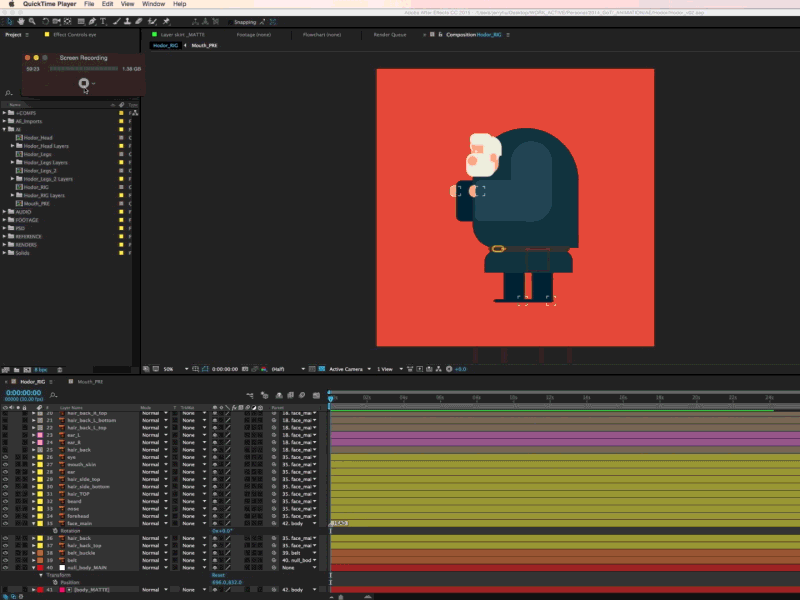Expand the AUDIO folder
The height and width of the screenshot is (600, 800).
5,212
